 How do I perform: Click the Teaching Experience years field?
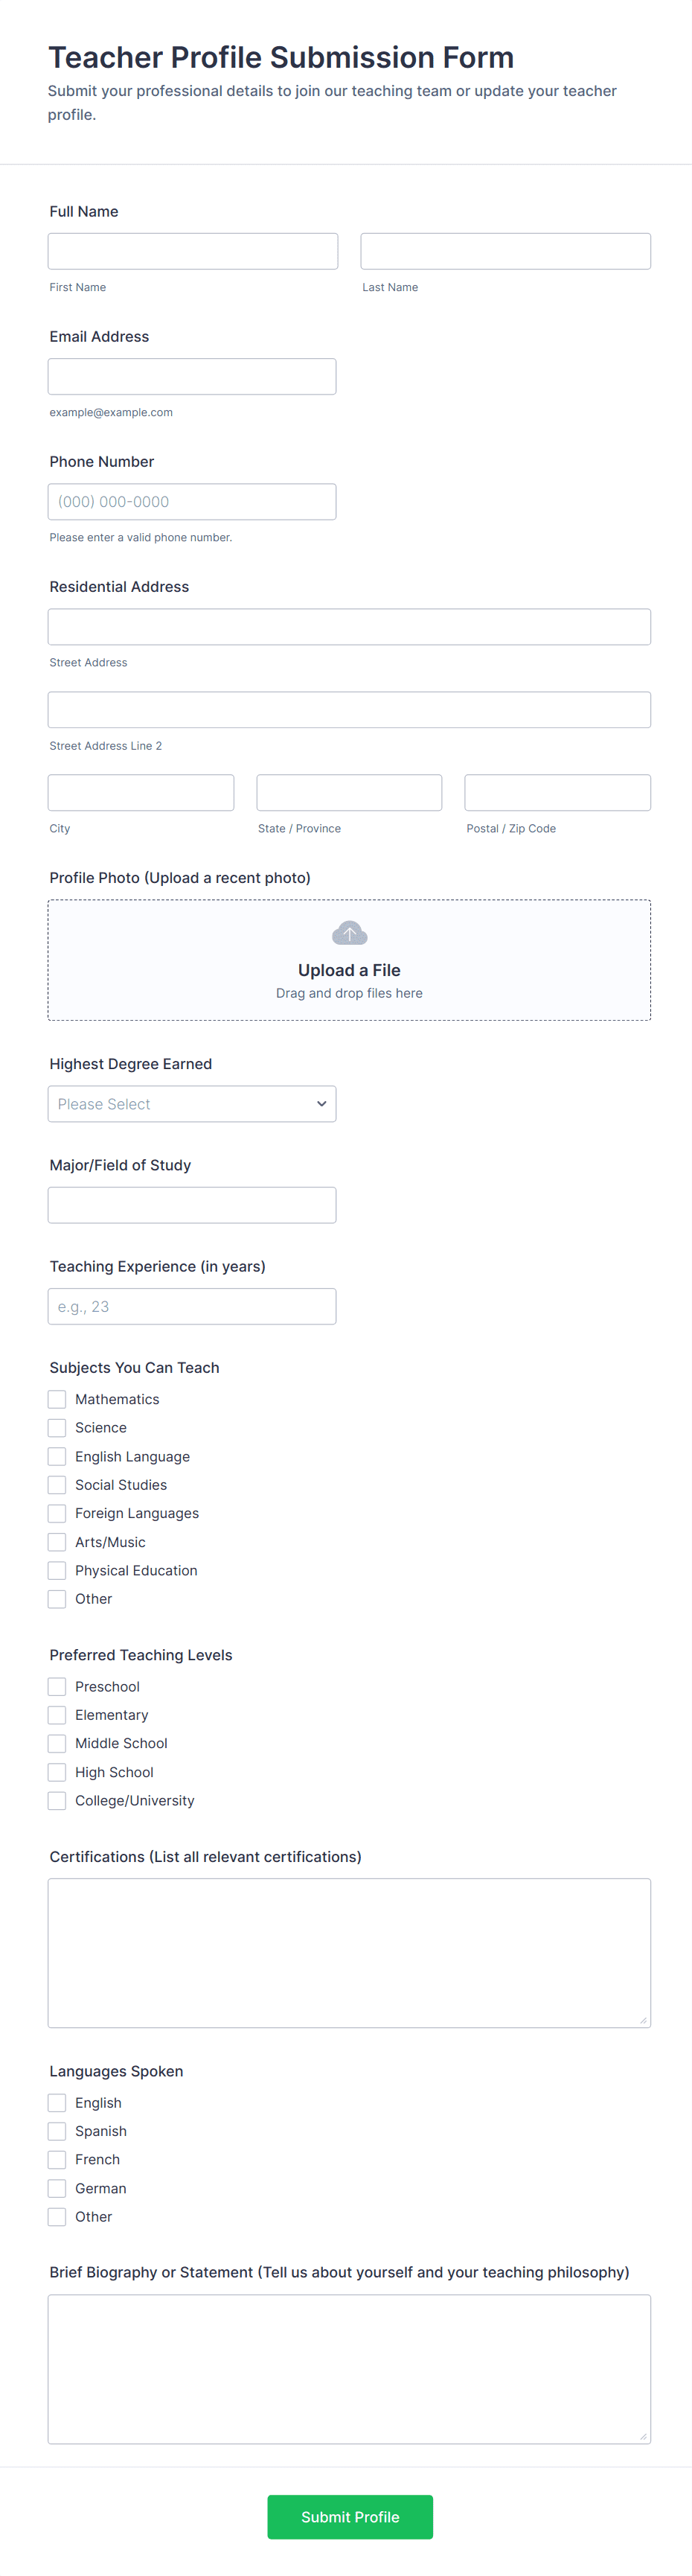[x=192, y=1306]
